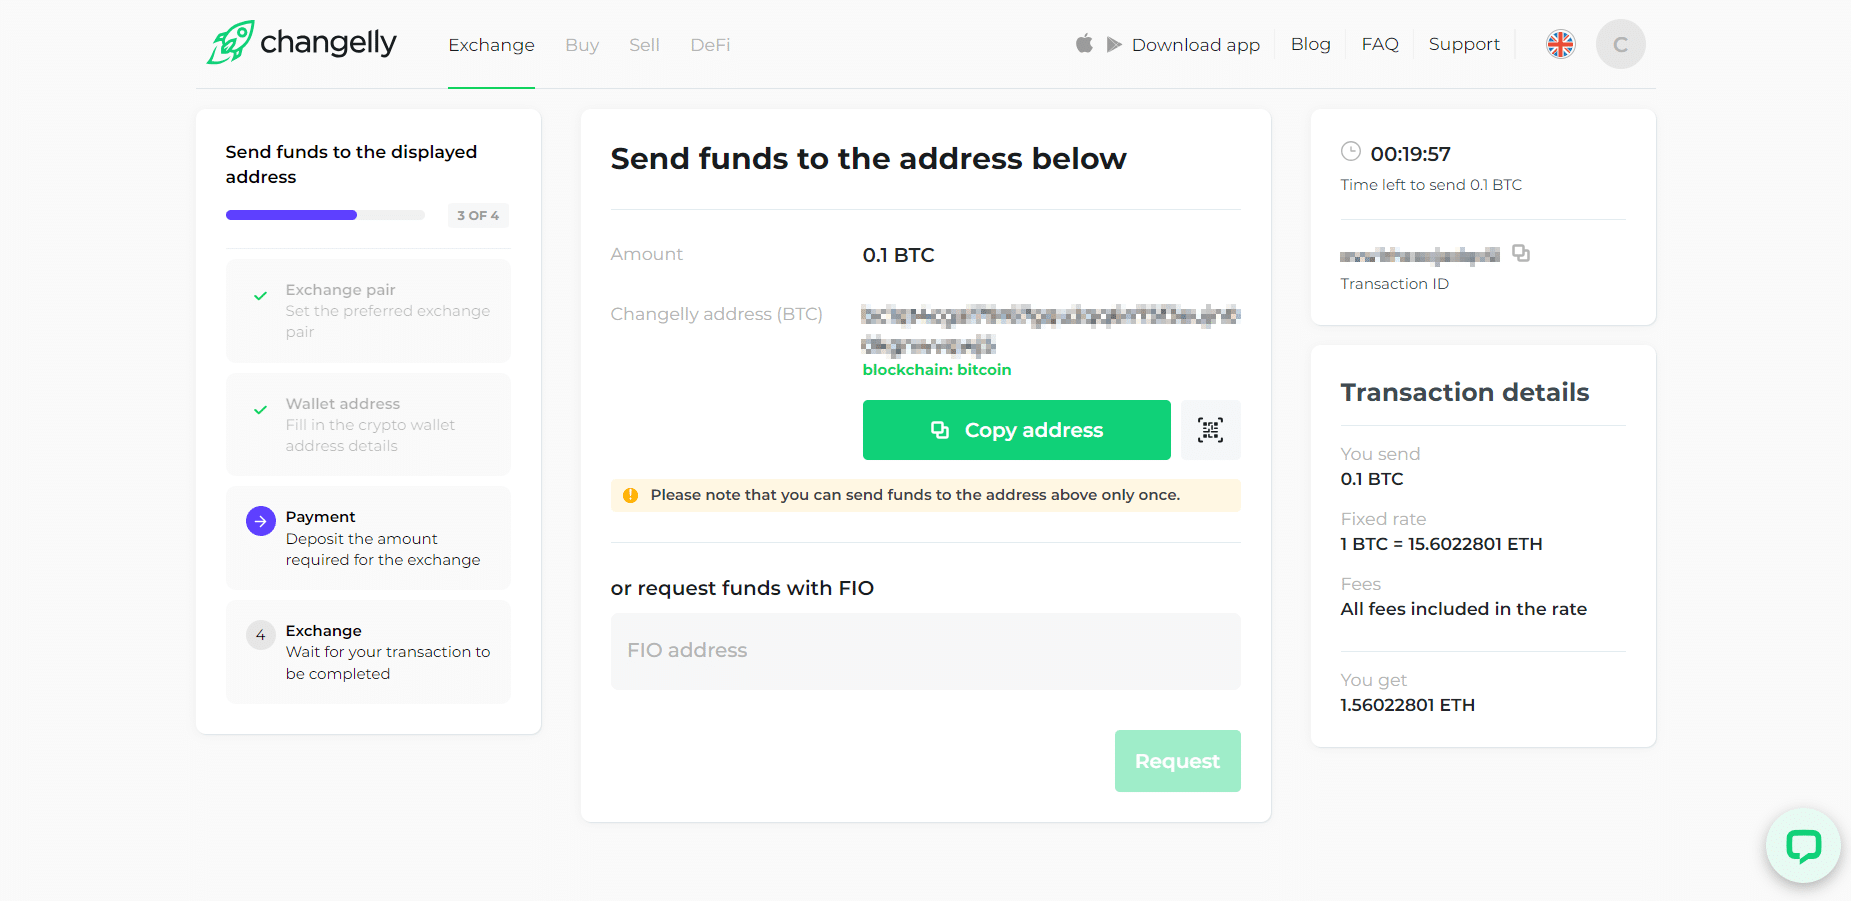Open the DeFi tab

tap(710, 45)
